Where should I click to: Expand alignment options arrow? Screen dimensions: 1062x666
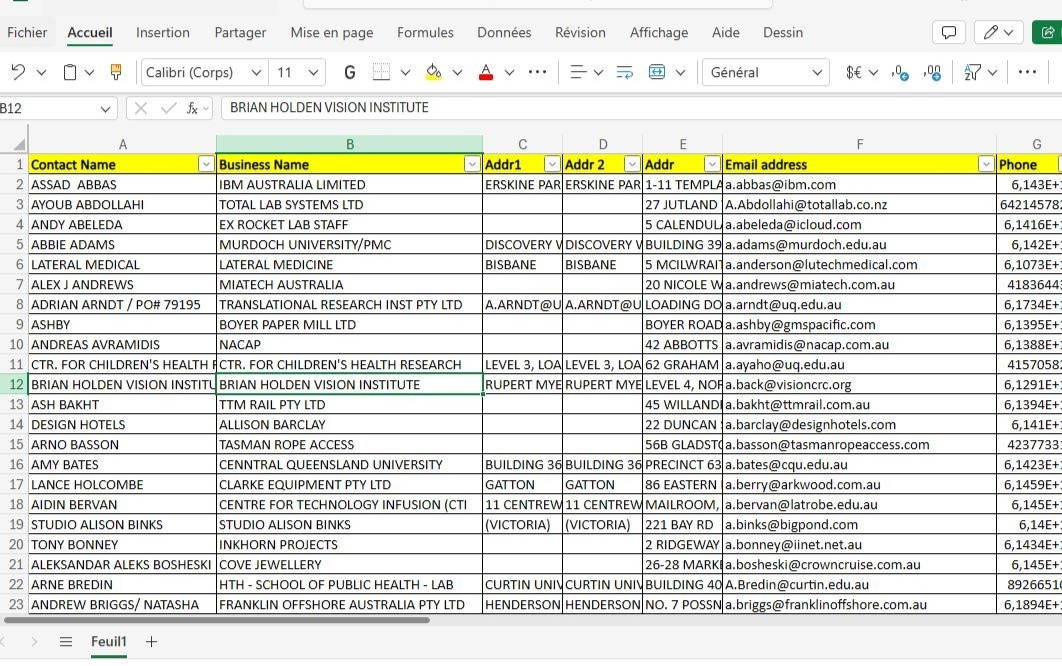pyautogui.click(x=598, y=72)
